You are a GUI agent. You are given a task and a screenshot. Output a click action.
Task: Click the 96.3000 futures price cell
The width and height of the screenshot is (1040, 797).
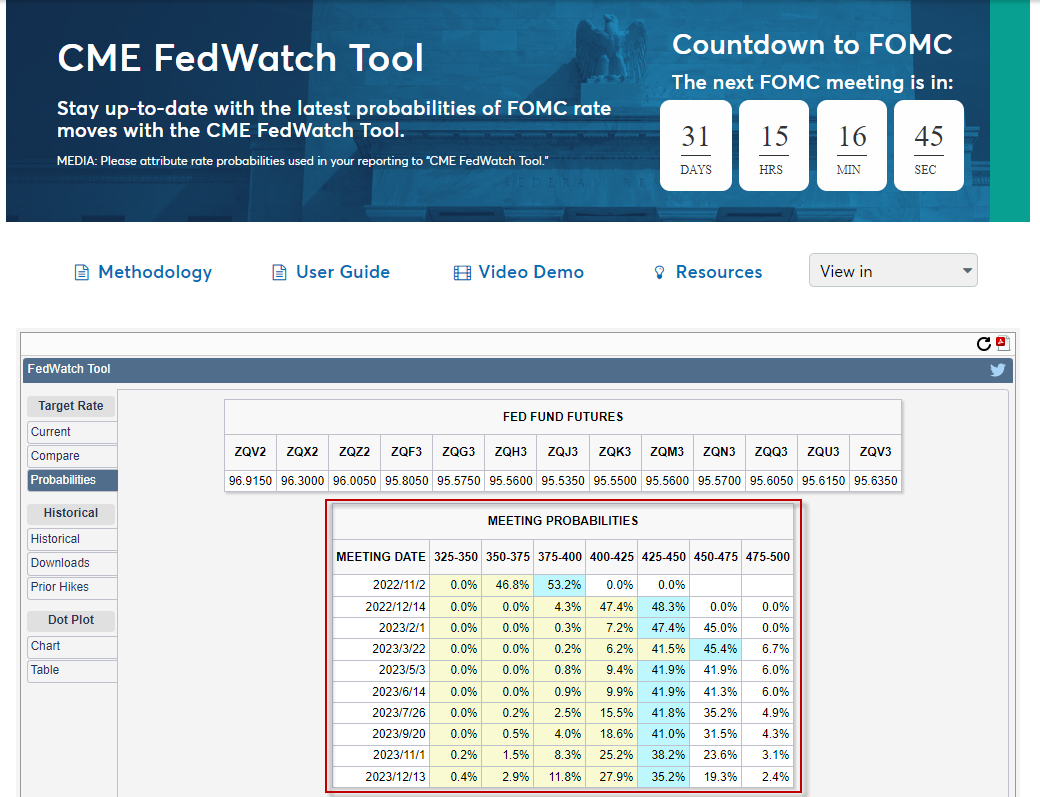302,480
